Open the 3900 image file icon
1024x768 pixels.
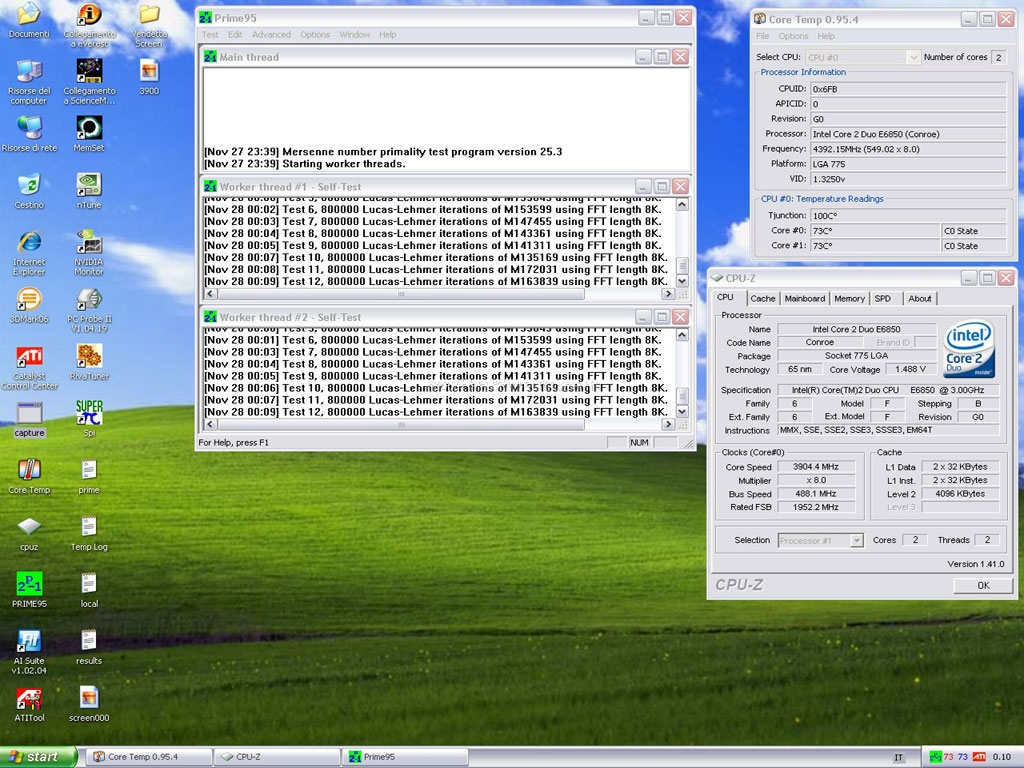coord(149,71)
